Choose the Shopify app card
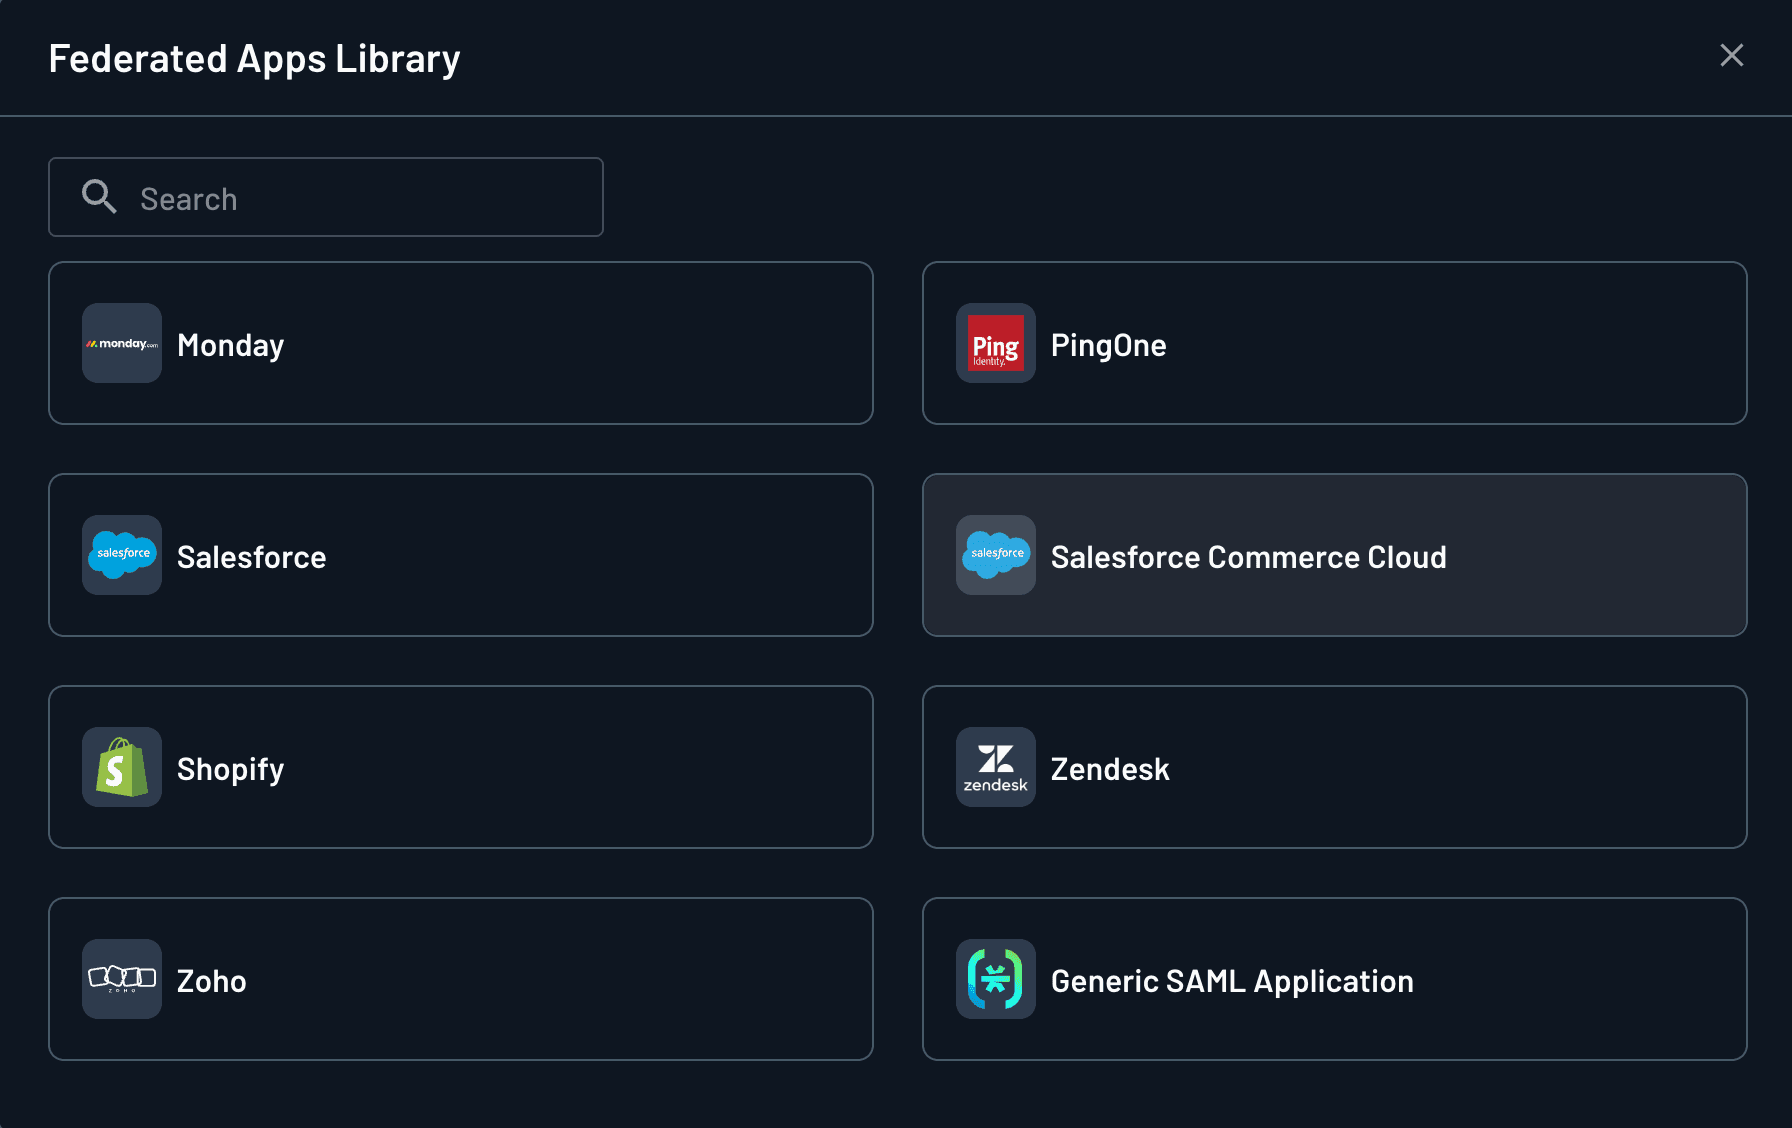 click(x=460, y=767)
